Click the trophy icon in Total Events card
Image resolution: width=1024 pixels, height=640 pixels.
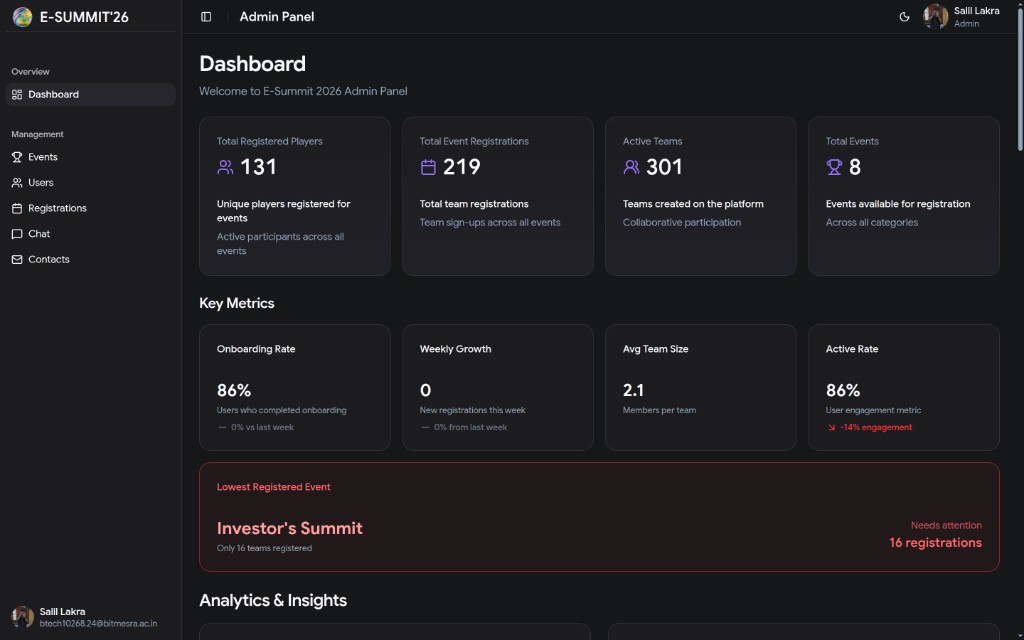[x=834, y=167]
